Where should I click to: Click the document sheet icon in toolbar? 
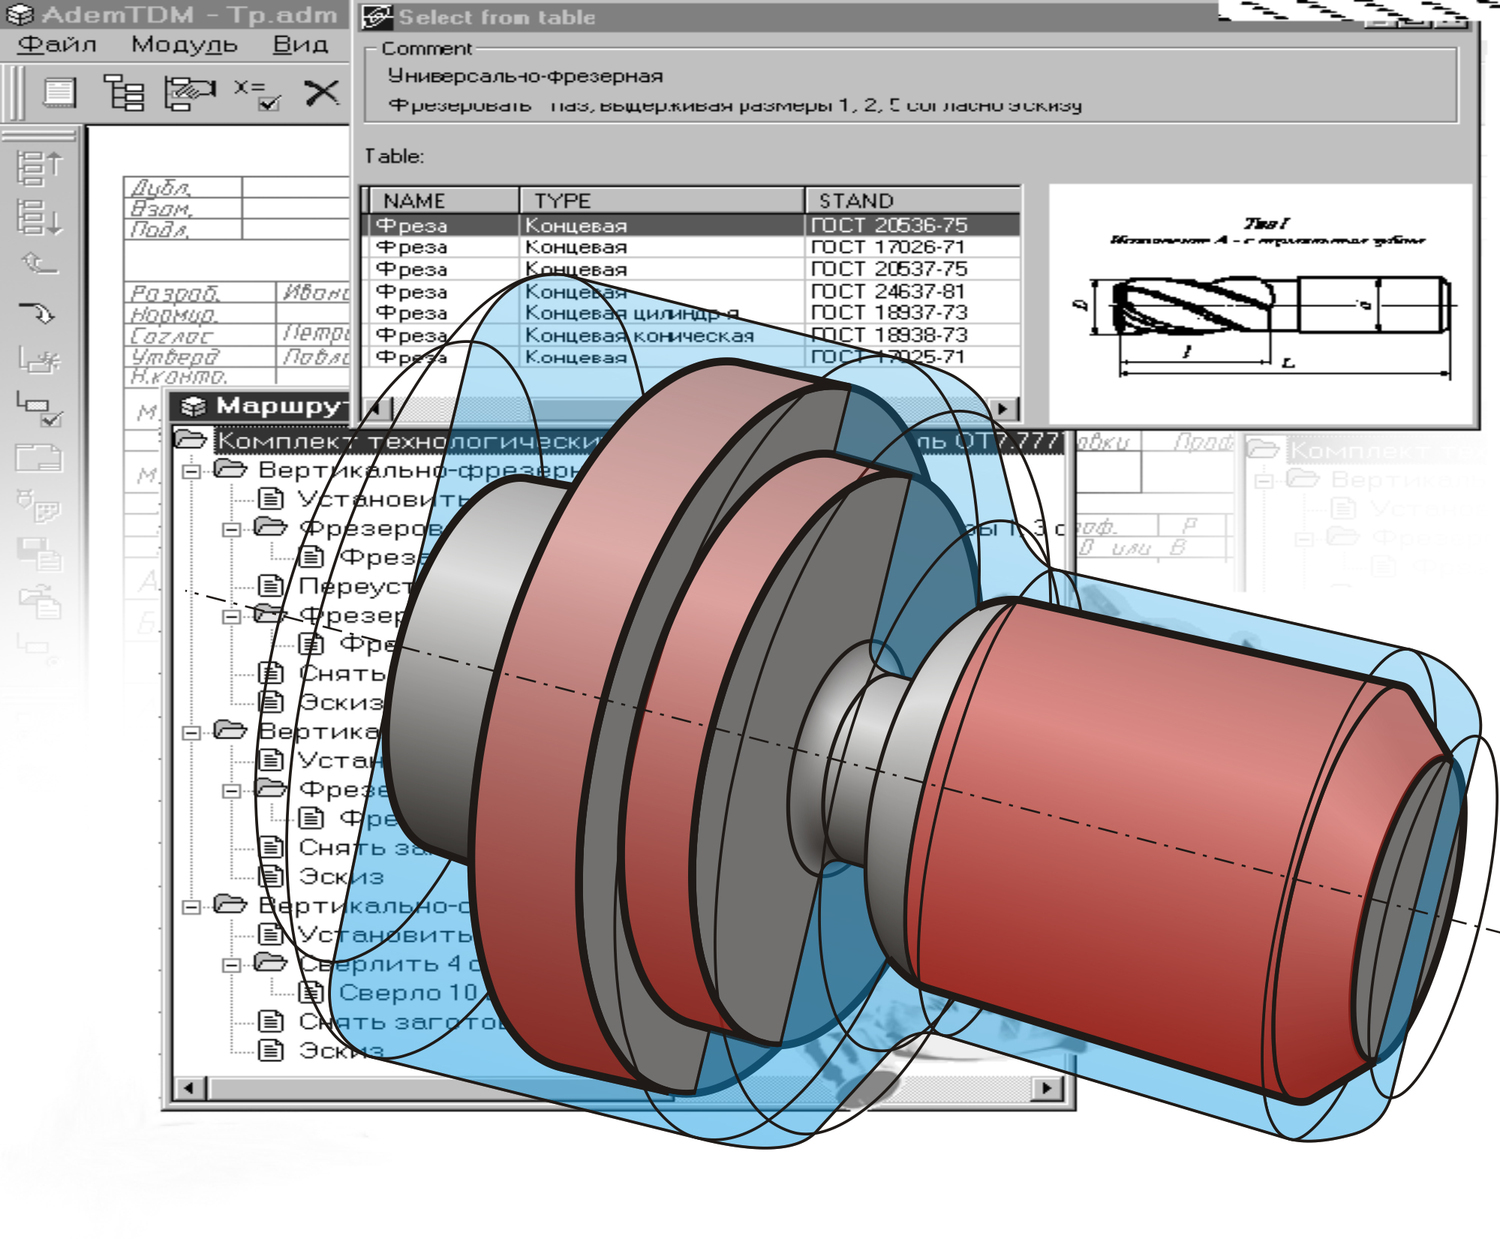60,93
